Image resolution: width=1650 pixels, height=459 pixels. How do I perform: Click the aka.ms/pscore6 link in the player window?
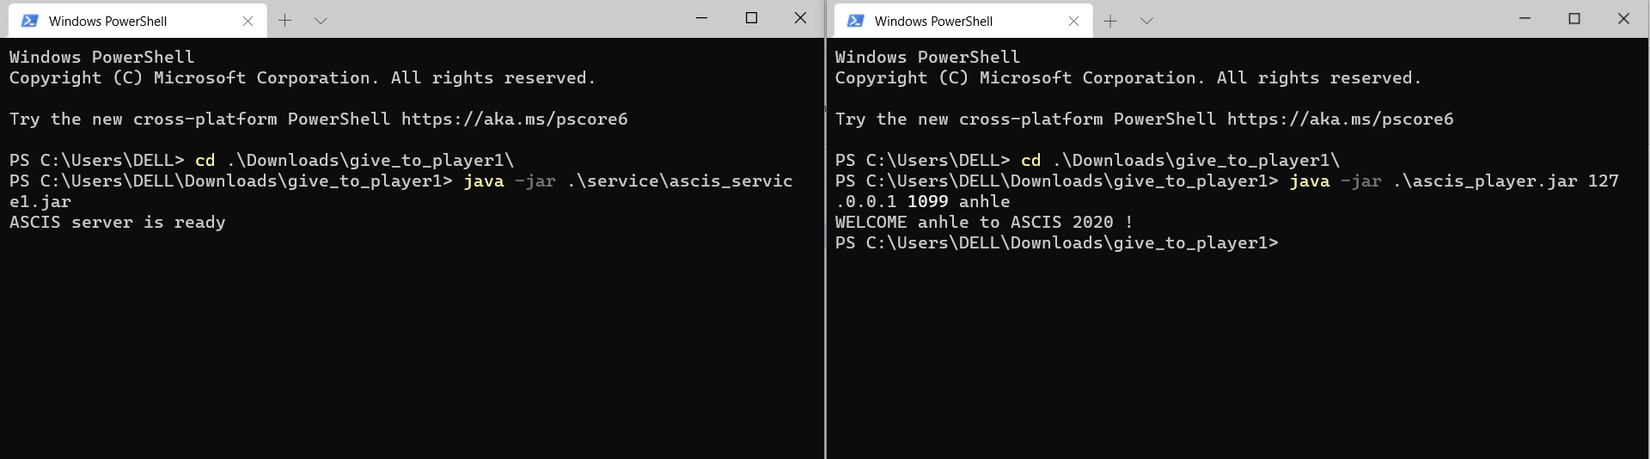click(x=1340, y=119)
